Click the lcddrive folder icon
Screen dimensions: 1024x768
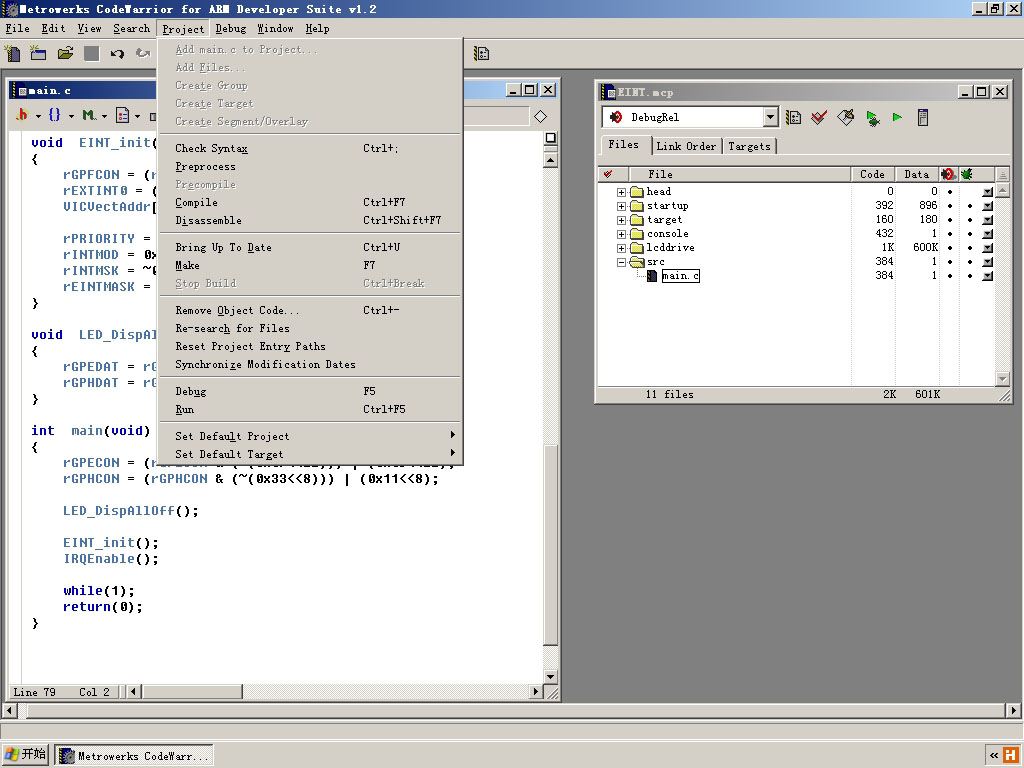pyautogui.click(x=637, y=248)
